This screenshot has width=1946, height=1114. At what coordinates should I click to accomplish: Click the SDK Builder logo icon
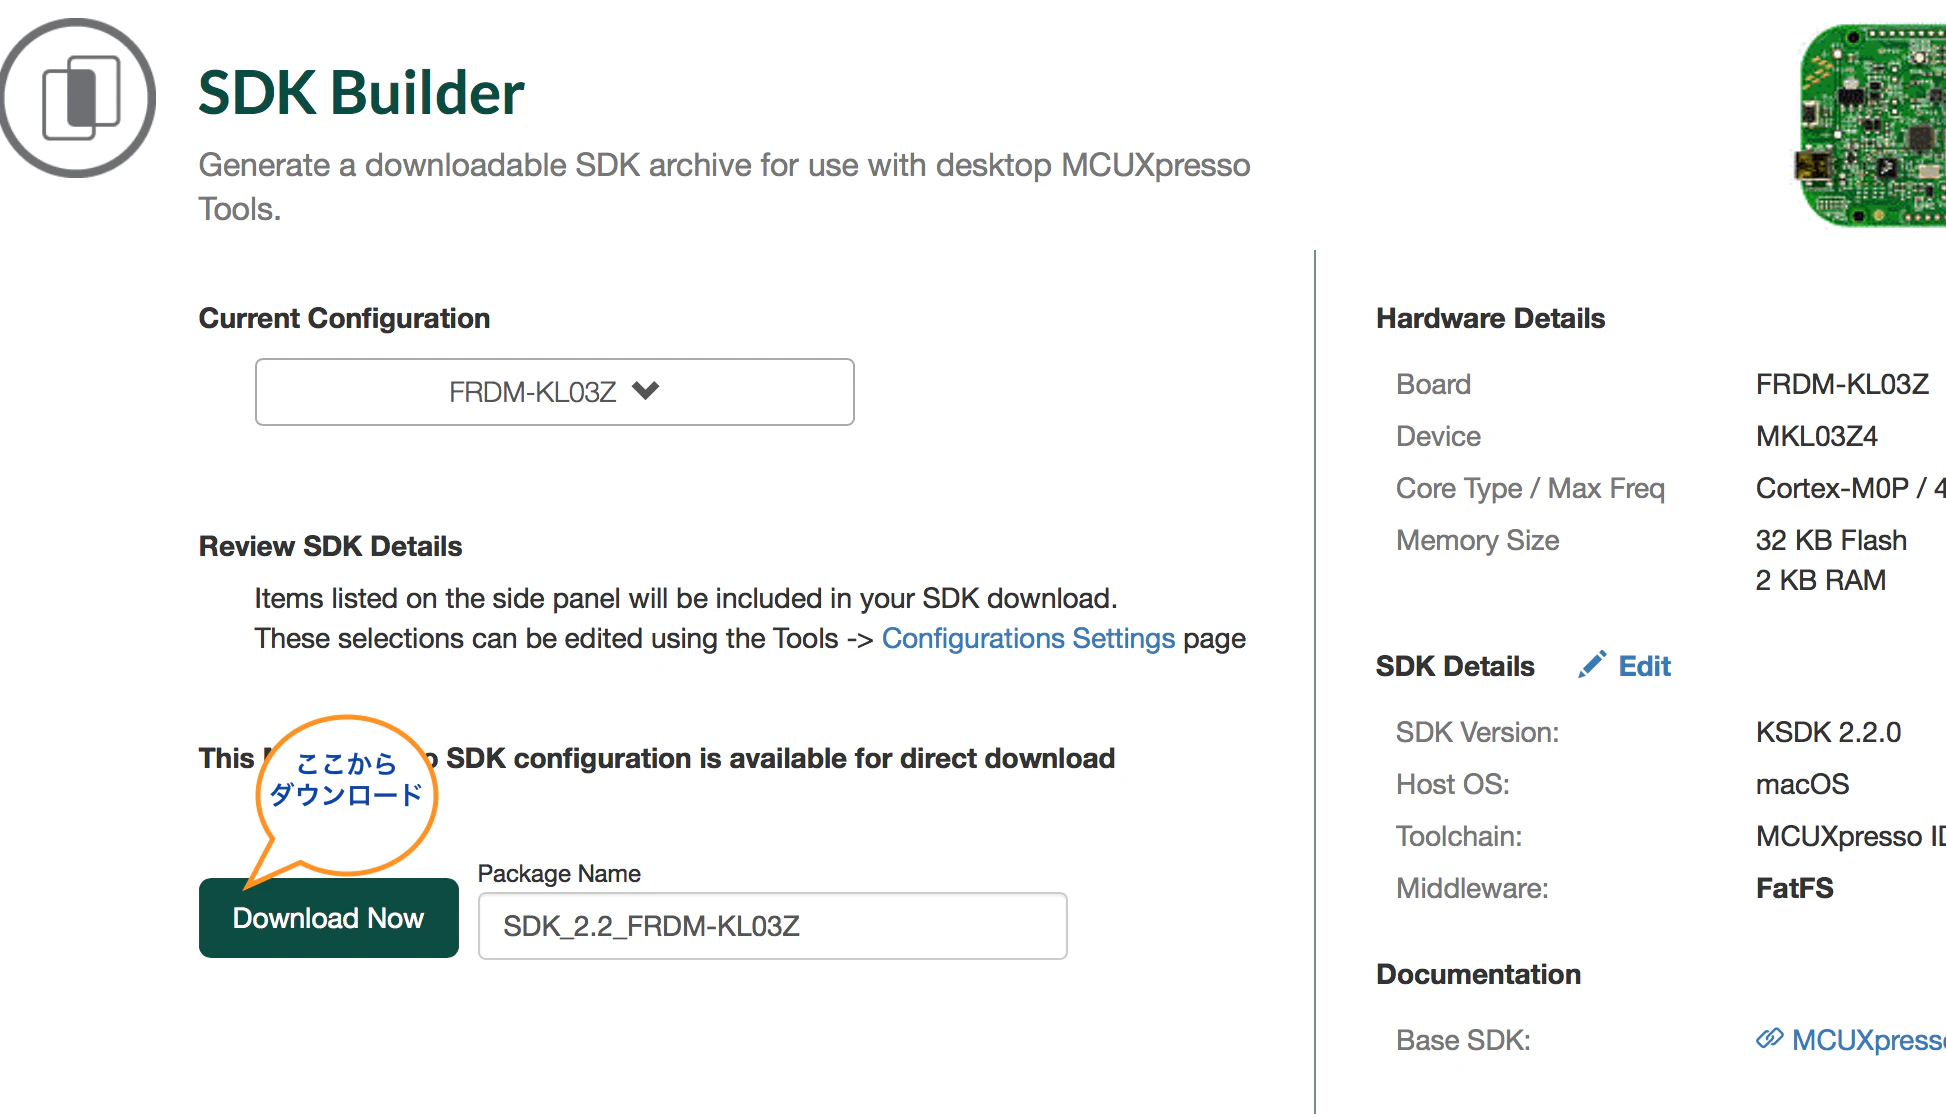click(77, 98)
